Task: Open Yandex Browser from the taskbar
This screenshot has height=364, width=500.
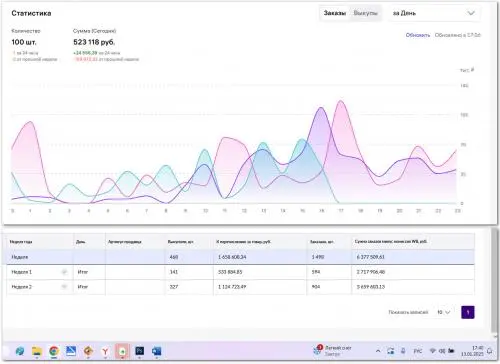Action: coord(105,351)
